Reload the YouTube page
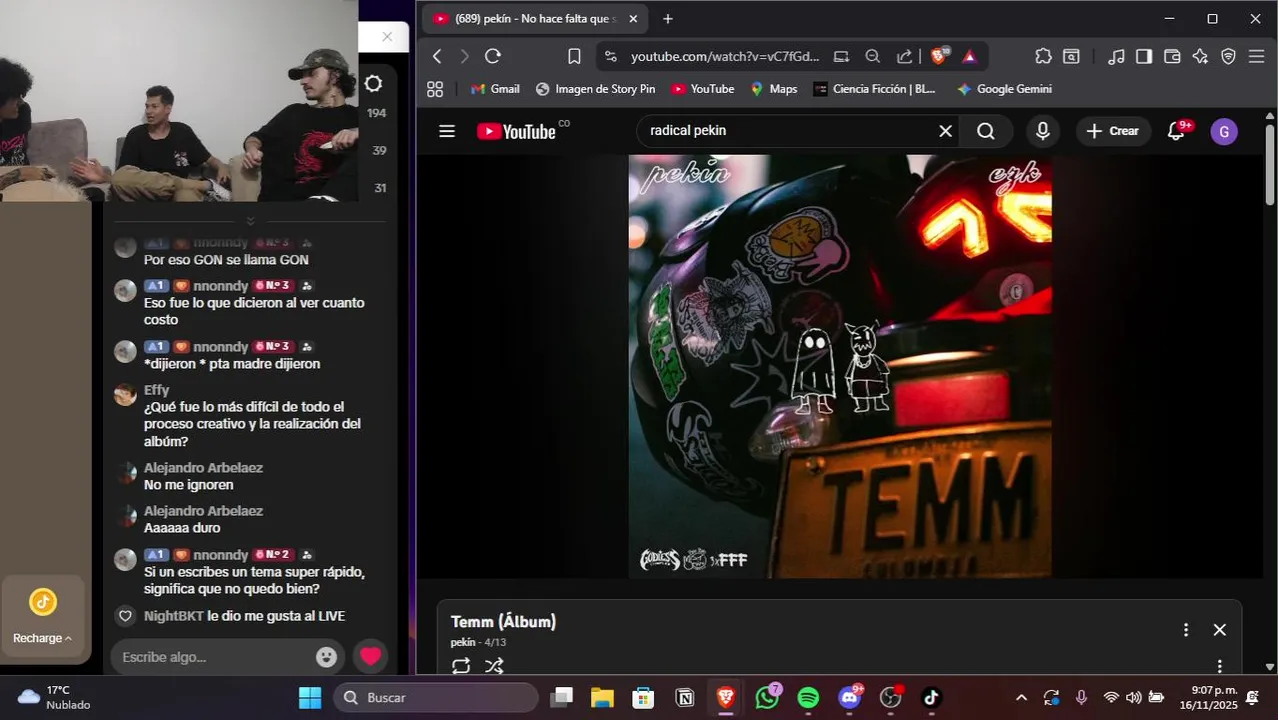 (493, 57)
